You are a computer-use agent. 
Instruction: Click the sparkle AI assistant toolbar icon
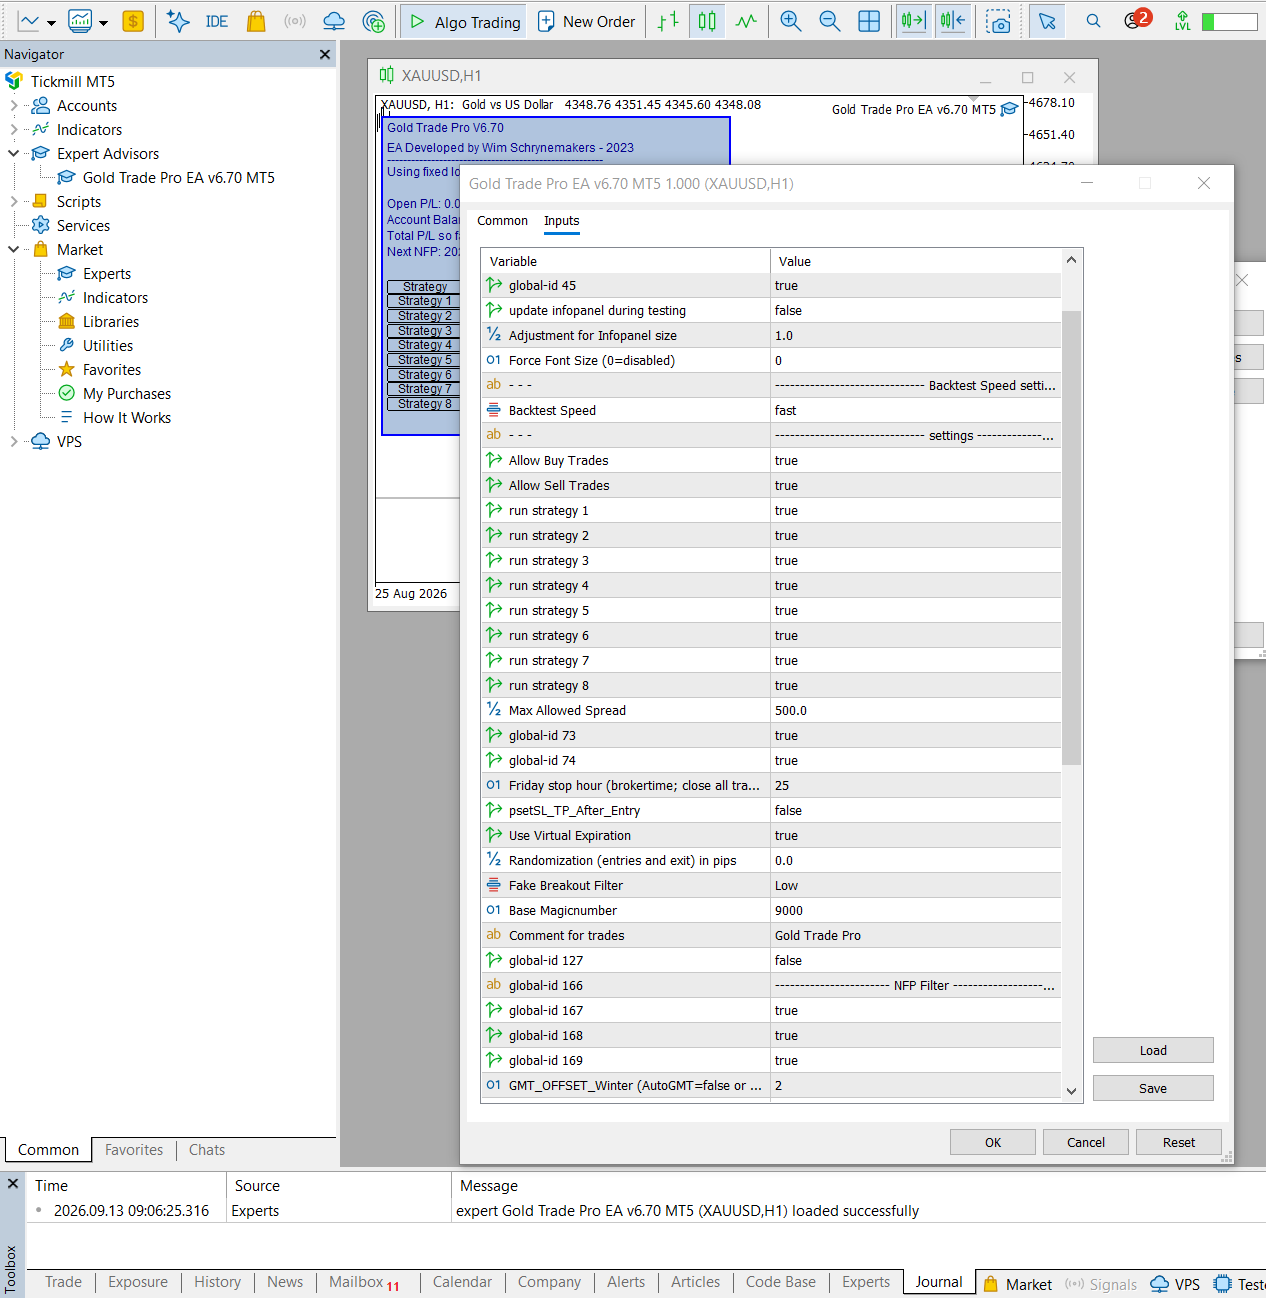point(178,21)
